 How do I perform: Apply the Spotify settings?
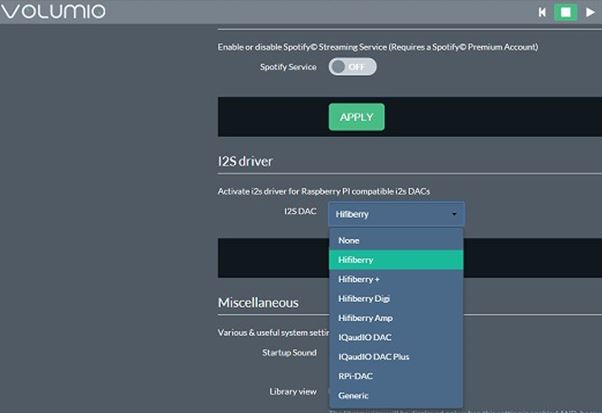coord(356,117)
